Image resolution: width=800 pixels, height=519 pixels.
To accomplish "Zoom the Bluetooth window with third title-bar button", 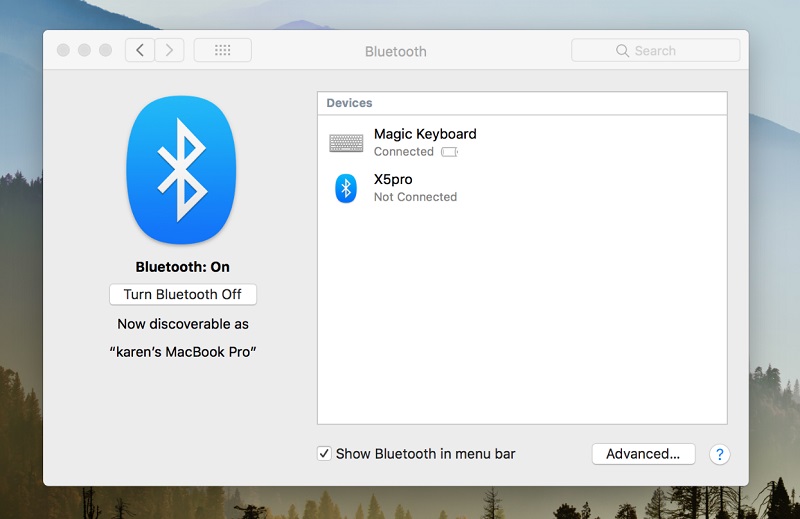I will pos(105,50).
